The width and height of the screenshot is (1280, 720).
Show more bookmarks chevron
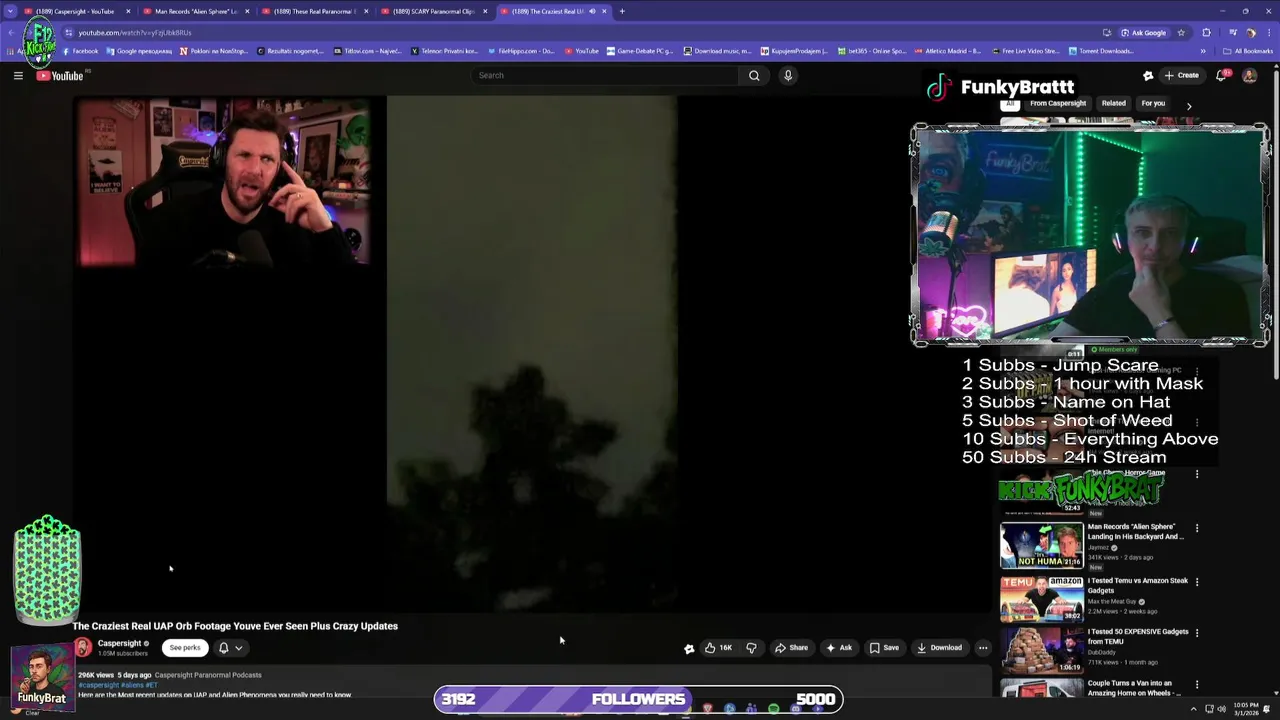pos(1203,51)
